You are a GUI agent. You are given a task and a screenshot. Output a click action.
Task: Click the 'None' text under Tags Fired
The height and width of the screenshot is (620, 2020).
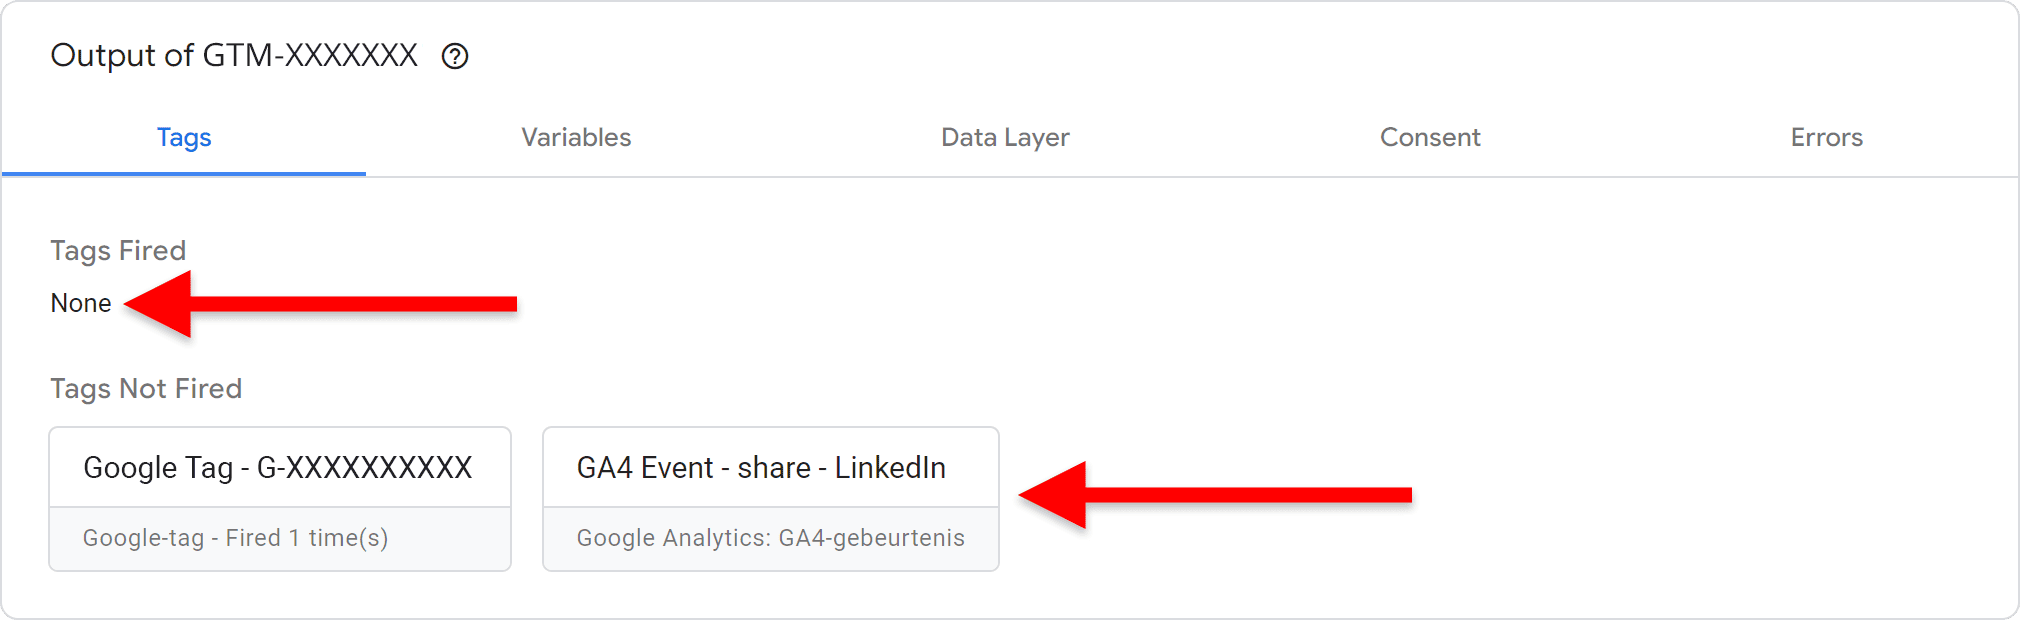(x=81, y=303)
